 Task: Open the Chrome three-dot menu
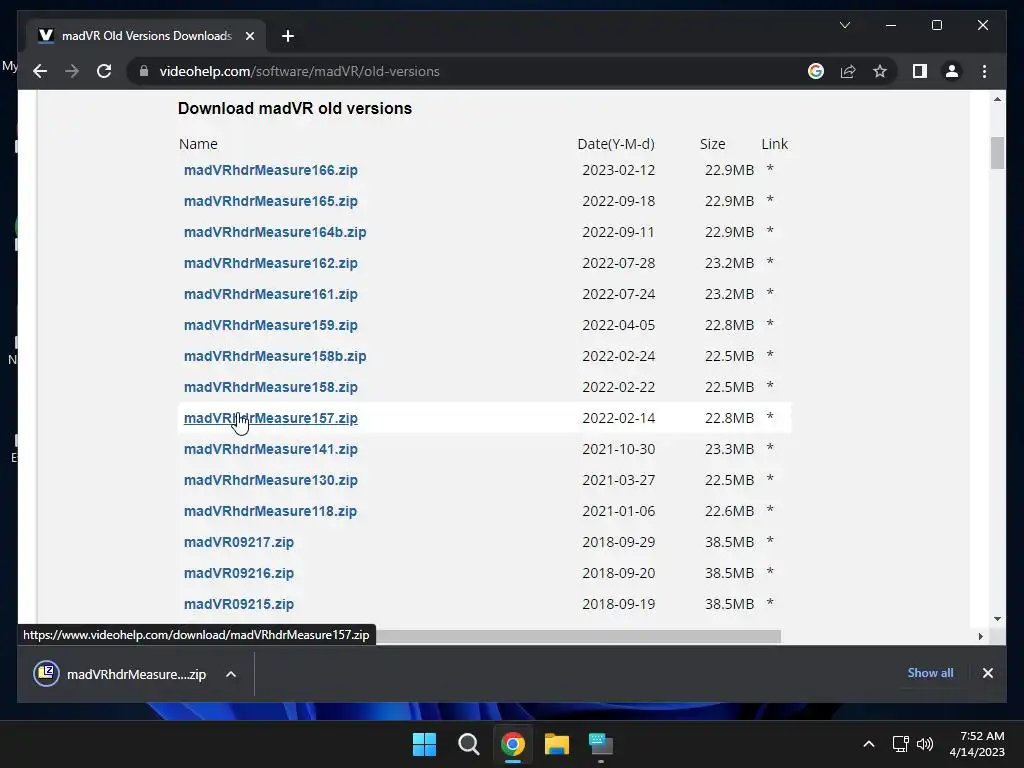[984, 71]
